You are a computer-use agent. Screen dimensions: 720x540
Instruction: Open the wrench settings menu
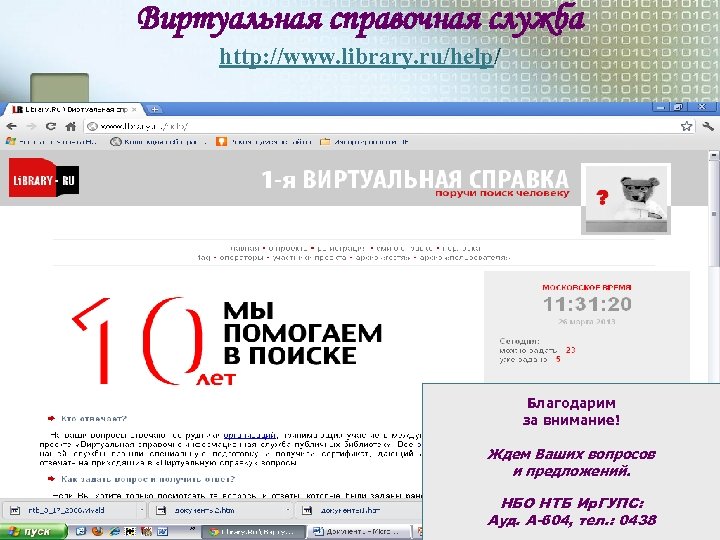tap(708, 126)
